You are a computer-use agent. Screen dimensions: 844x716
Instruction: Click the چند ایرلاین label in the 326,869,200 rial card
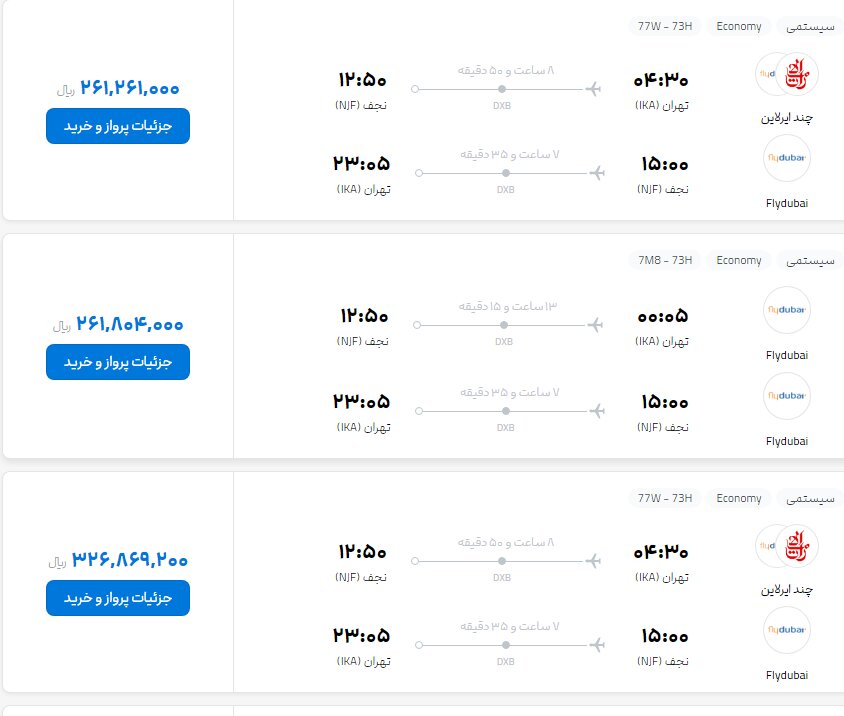pos(787,590)
